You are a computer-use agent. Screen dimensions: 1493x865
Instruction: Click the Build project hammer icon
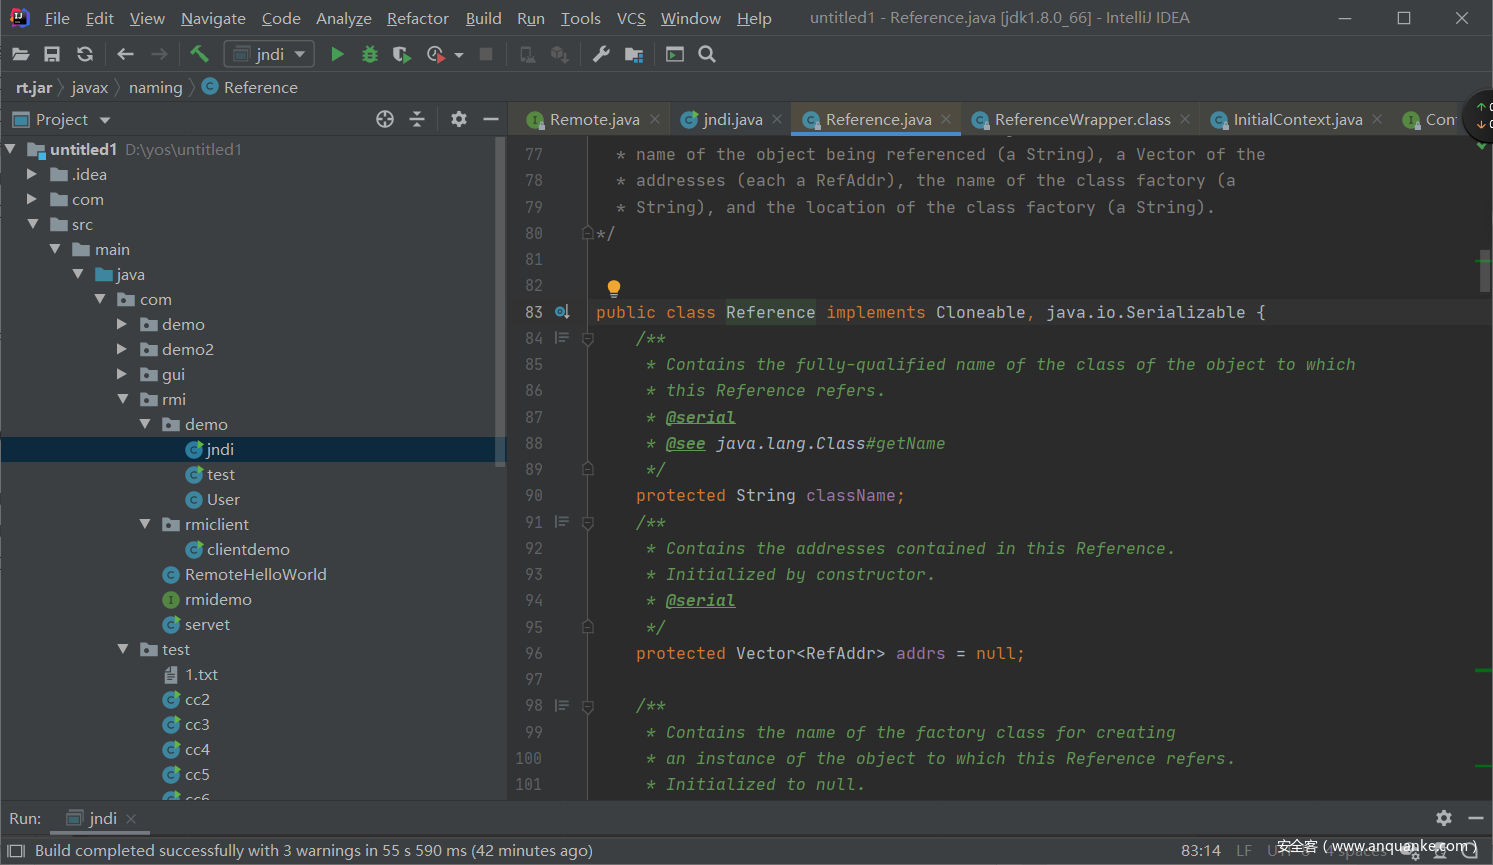pos(199,54)
